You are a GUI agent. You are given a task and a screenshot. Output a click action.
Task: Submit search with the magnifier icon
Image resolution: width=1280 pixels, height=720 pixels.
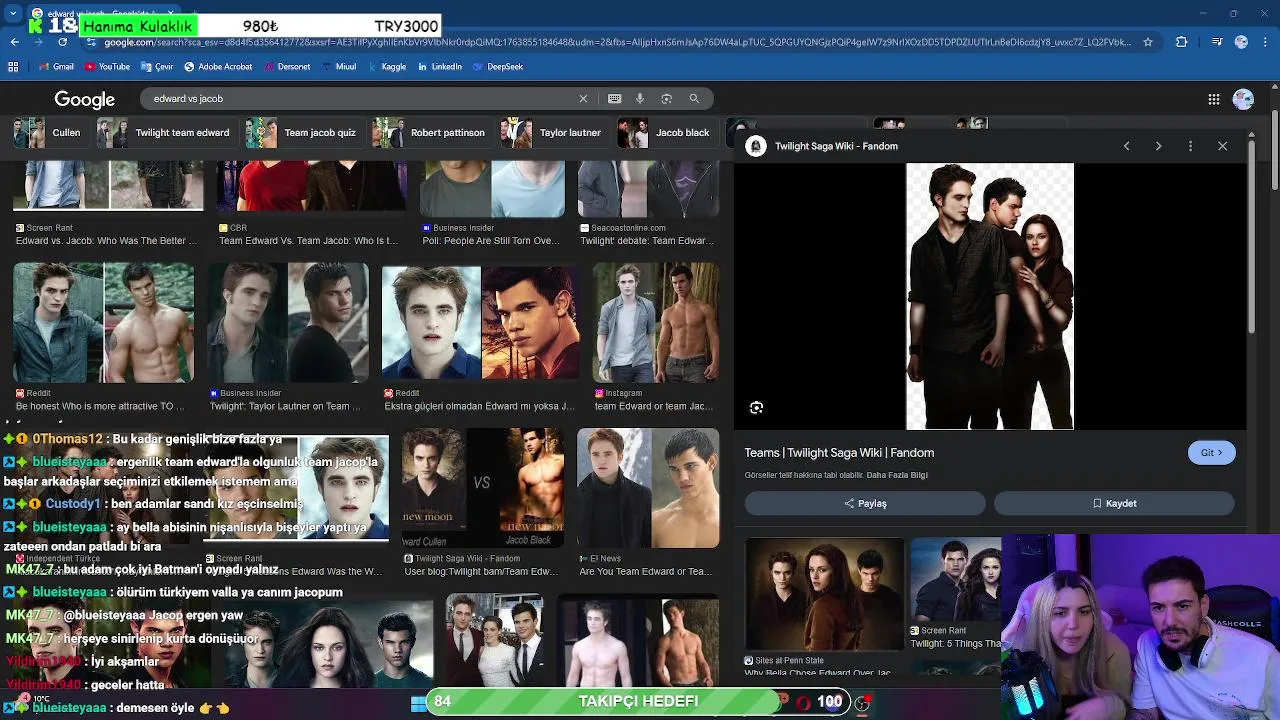point(694,99)
